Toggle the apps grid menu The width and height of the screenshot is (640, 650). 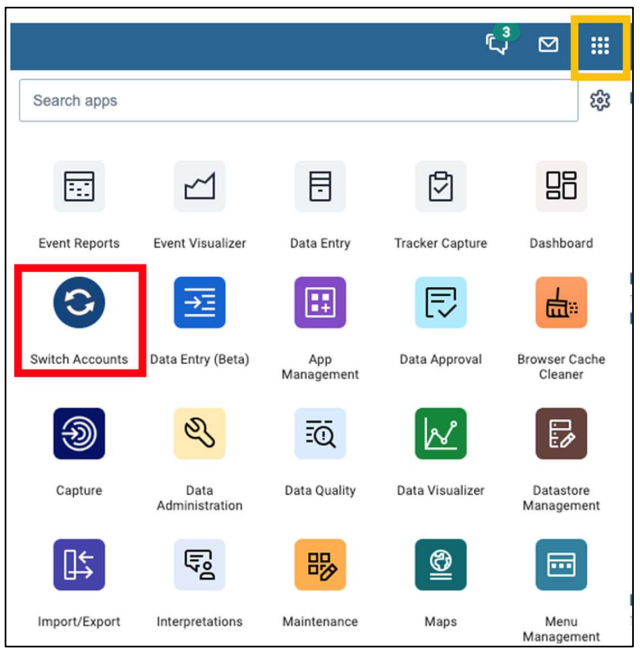(x=600, y=46)
